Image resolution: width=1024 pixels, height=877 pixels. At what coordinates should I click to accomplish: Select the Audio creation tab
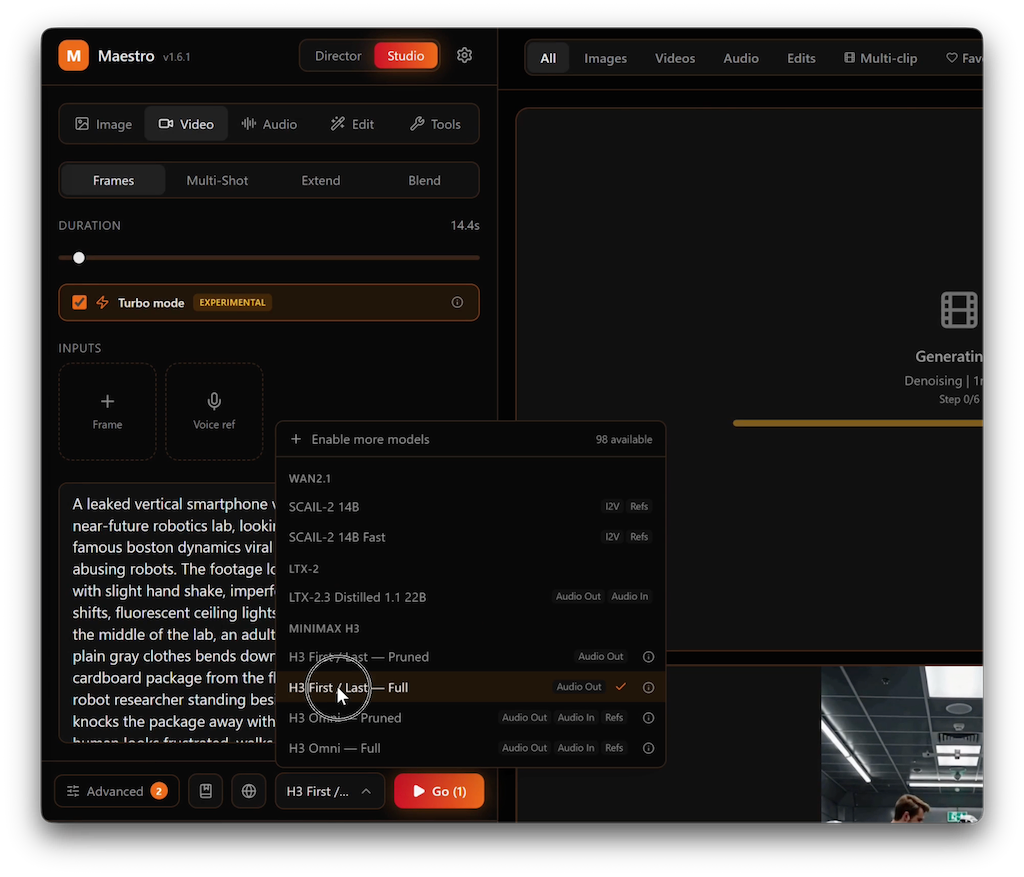tap(269, 124)
